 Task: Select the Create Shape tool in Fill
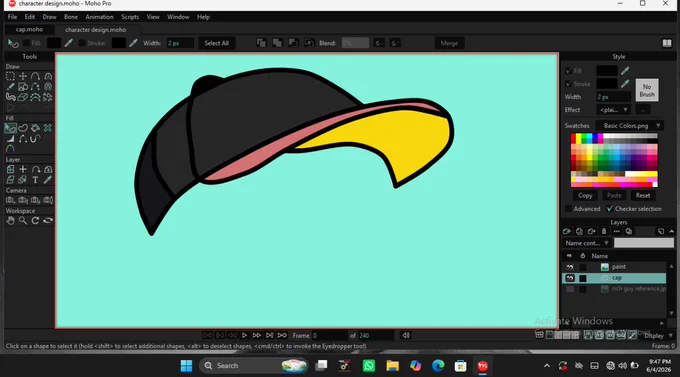pyautogui.click(x=23, y=128)
